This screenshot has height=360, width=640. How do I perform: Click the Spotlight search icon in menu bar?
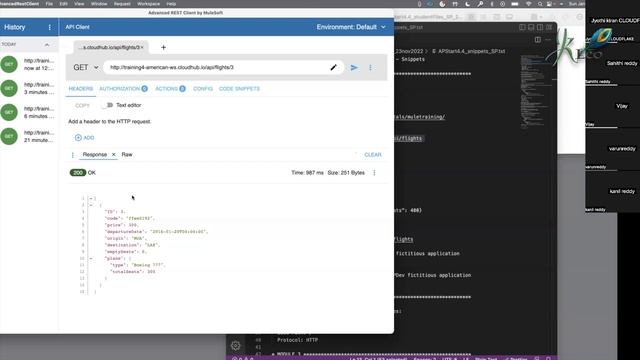point(540,4)
